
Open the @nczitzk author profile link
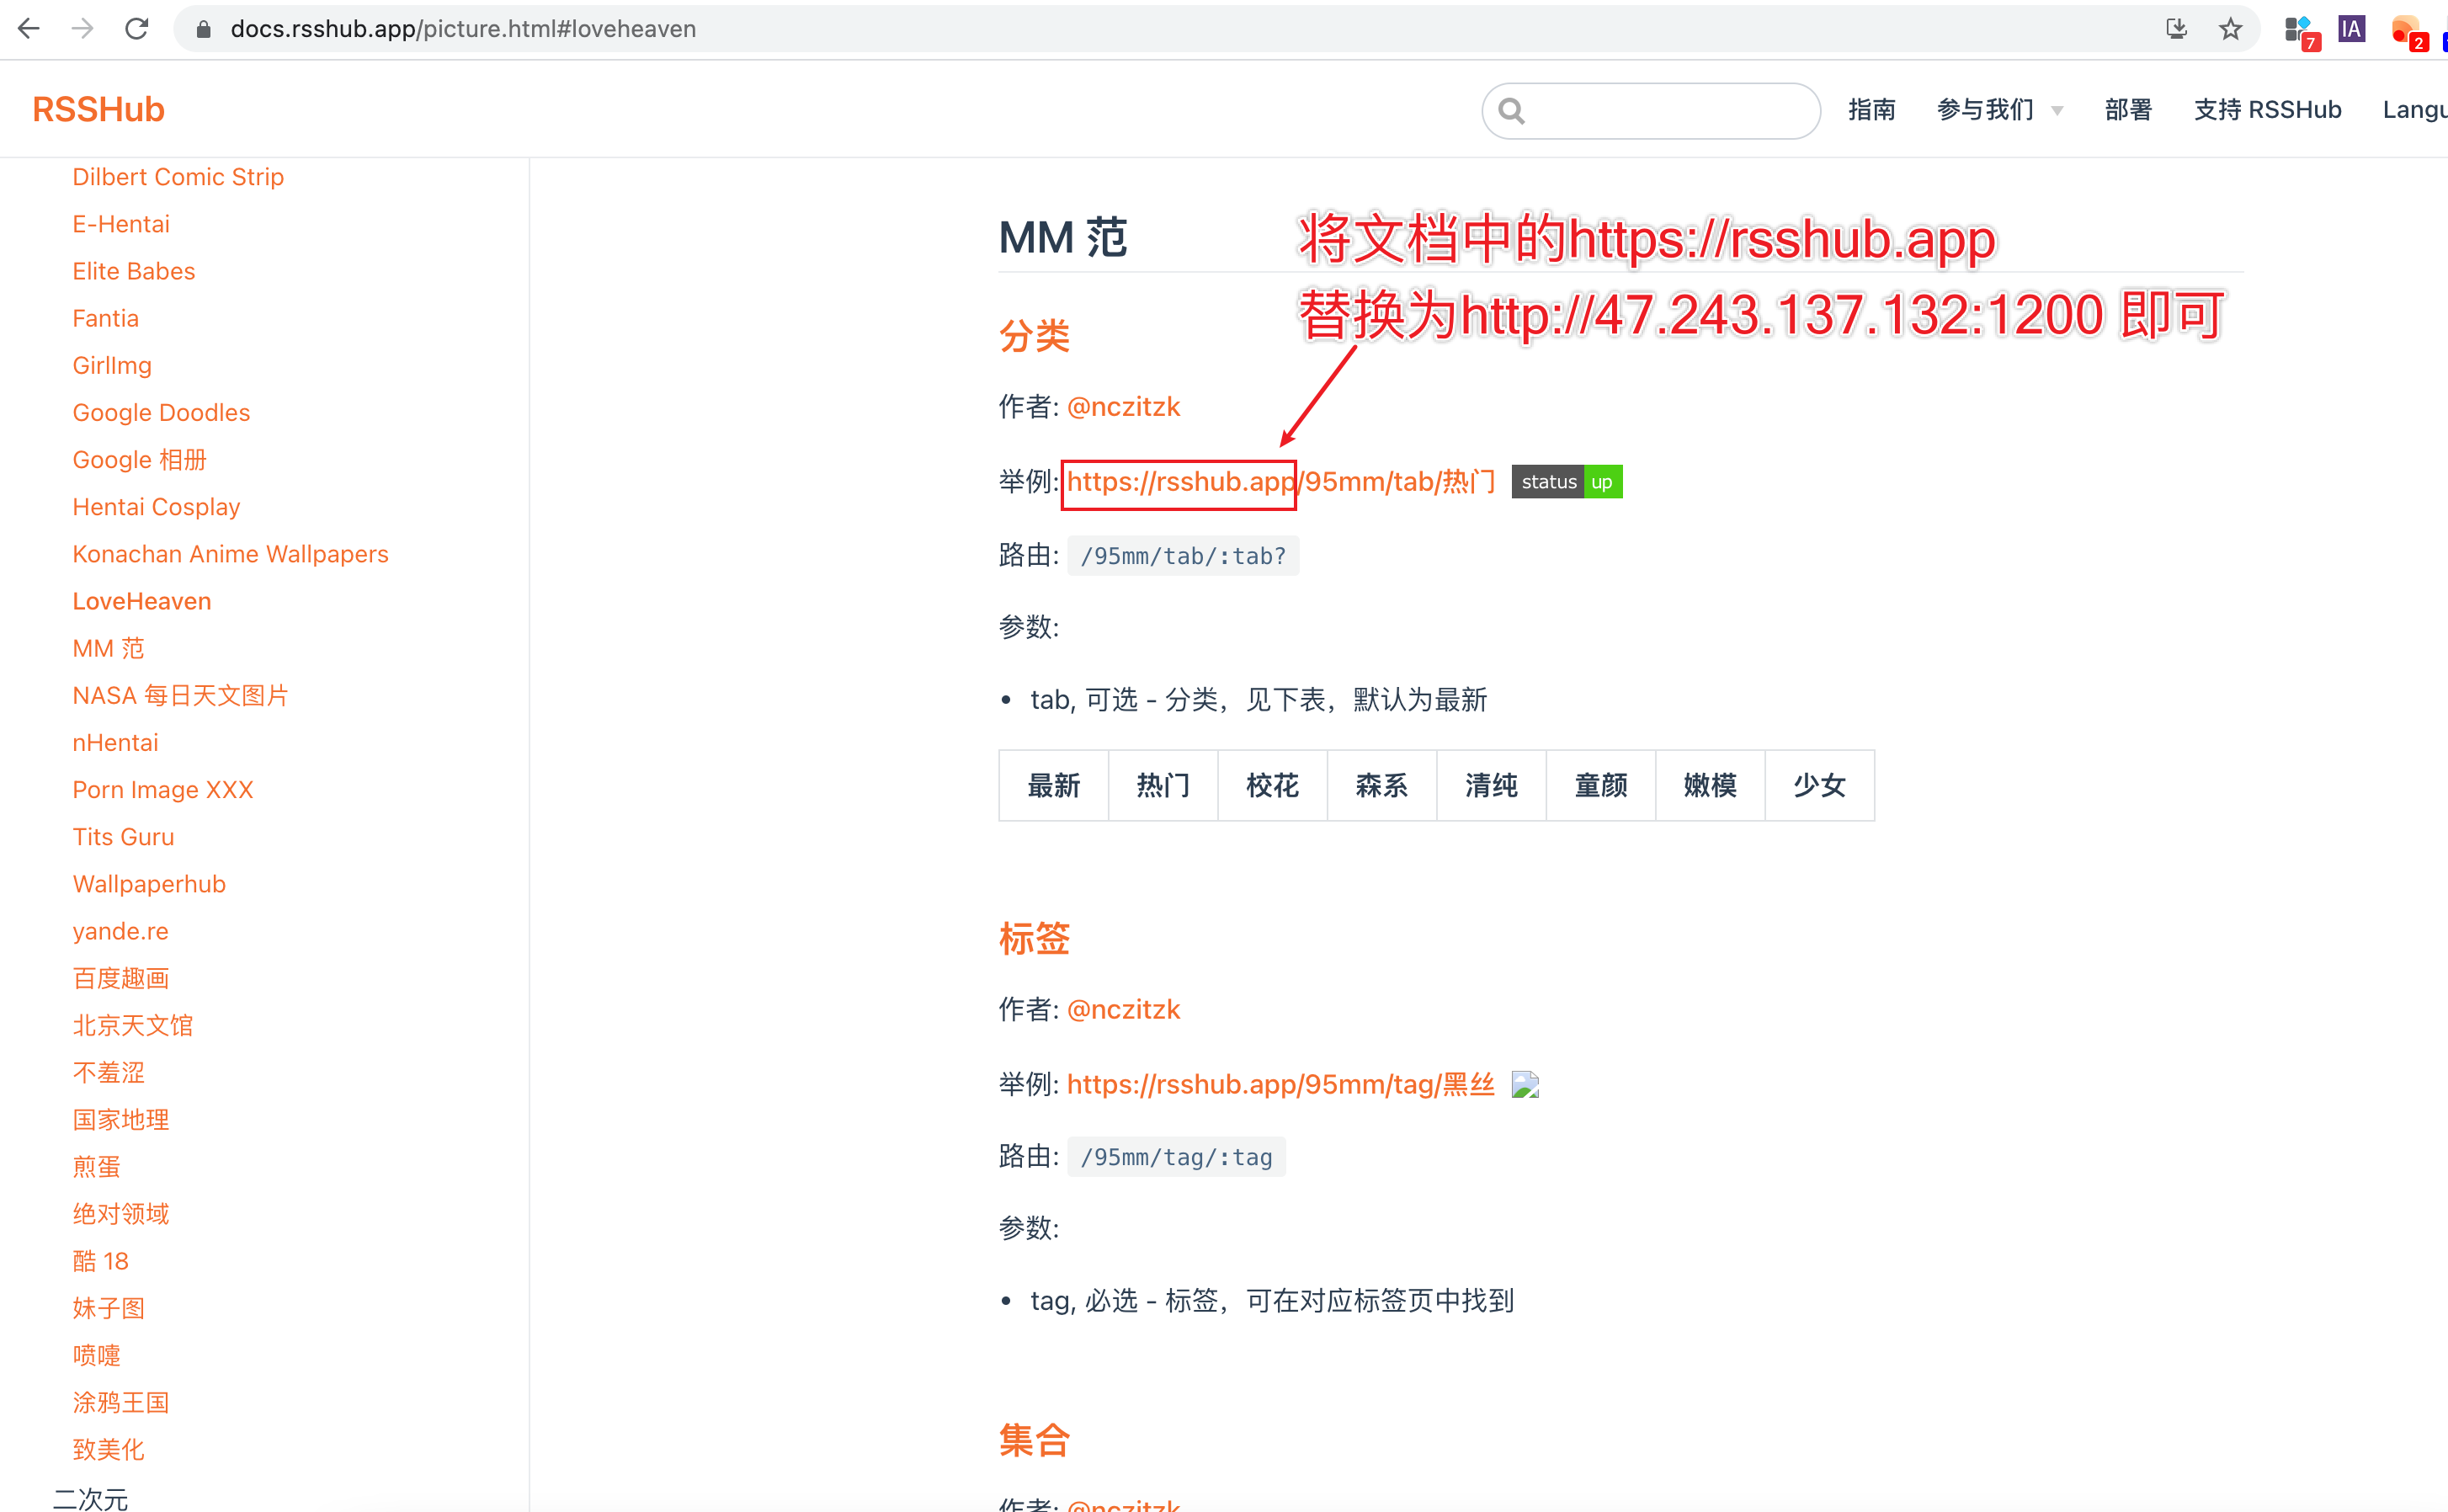pyautogui.click(x=1123, y=406)
